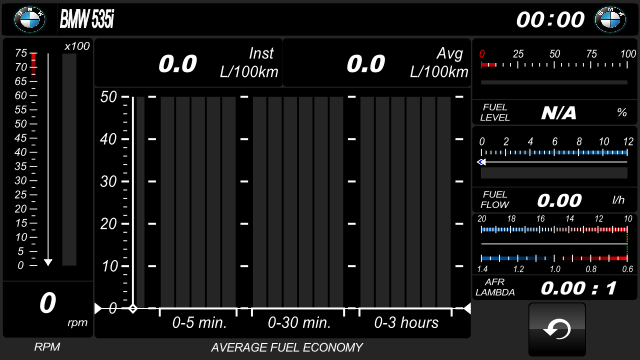Click the RPM downward arrow indicator
640x360 pixels.
pyautogui.click(x=48, y=262)
